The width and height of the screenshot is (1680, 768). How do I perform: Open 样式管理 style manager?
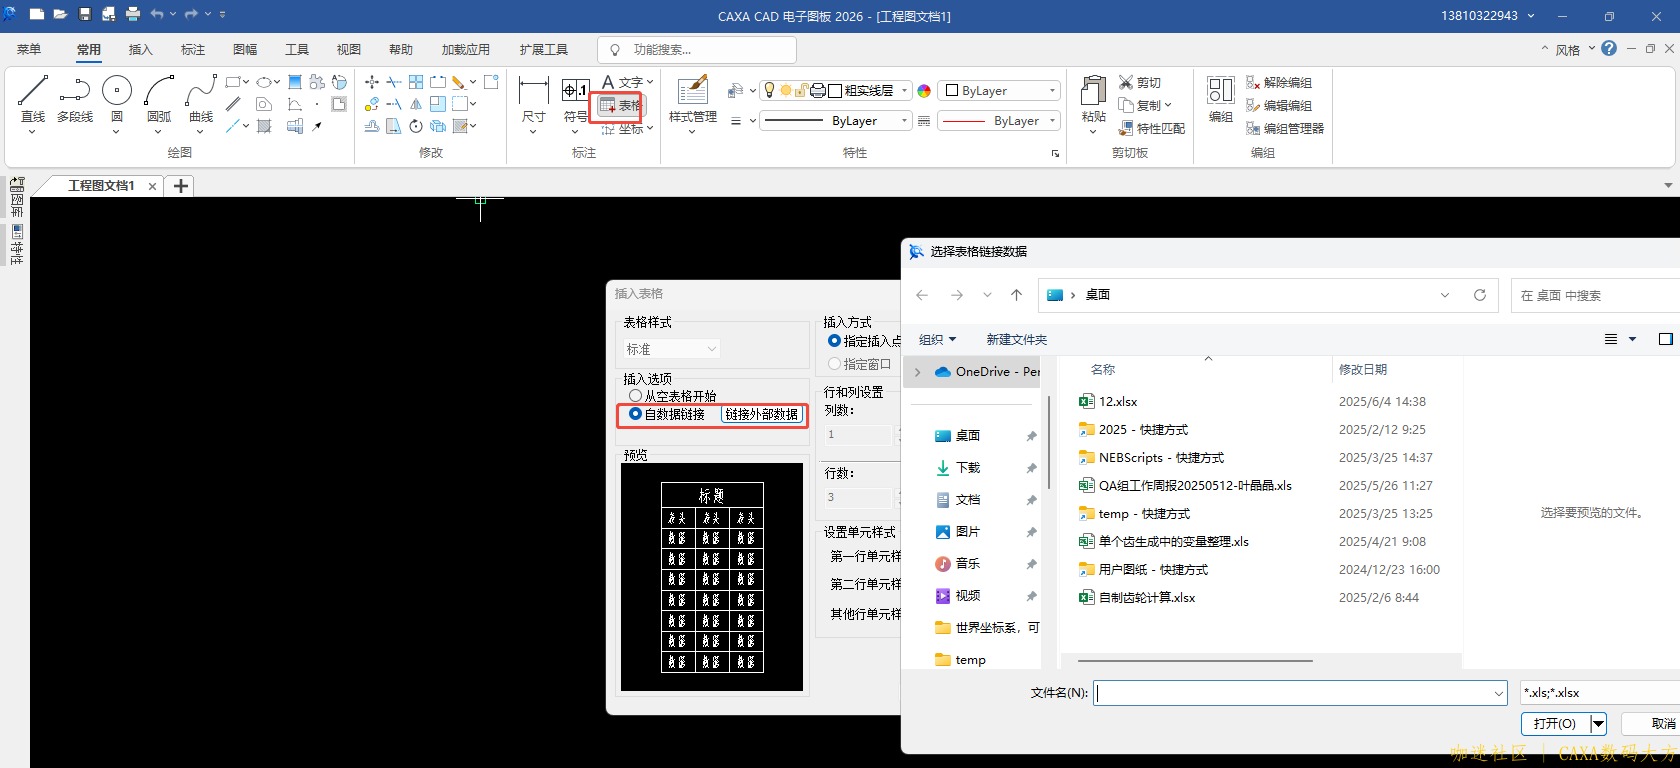(x=692, y=92)
